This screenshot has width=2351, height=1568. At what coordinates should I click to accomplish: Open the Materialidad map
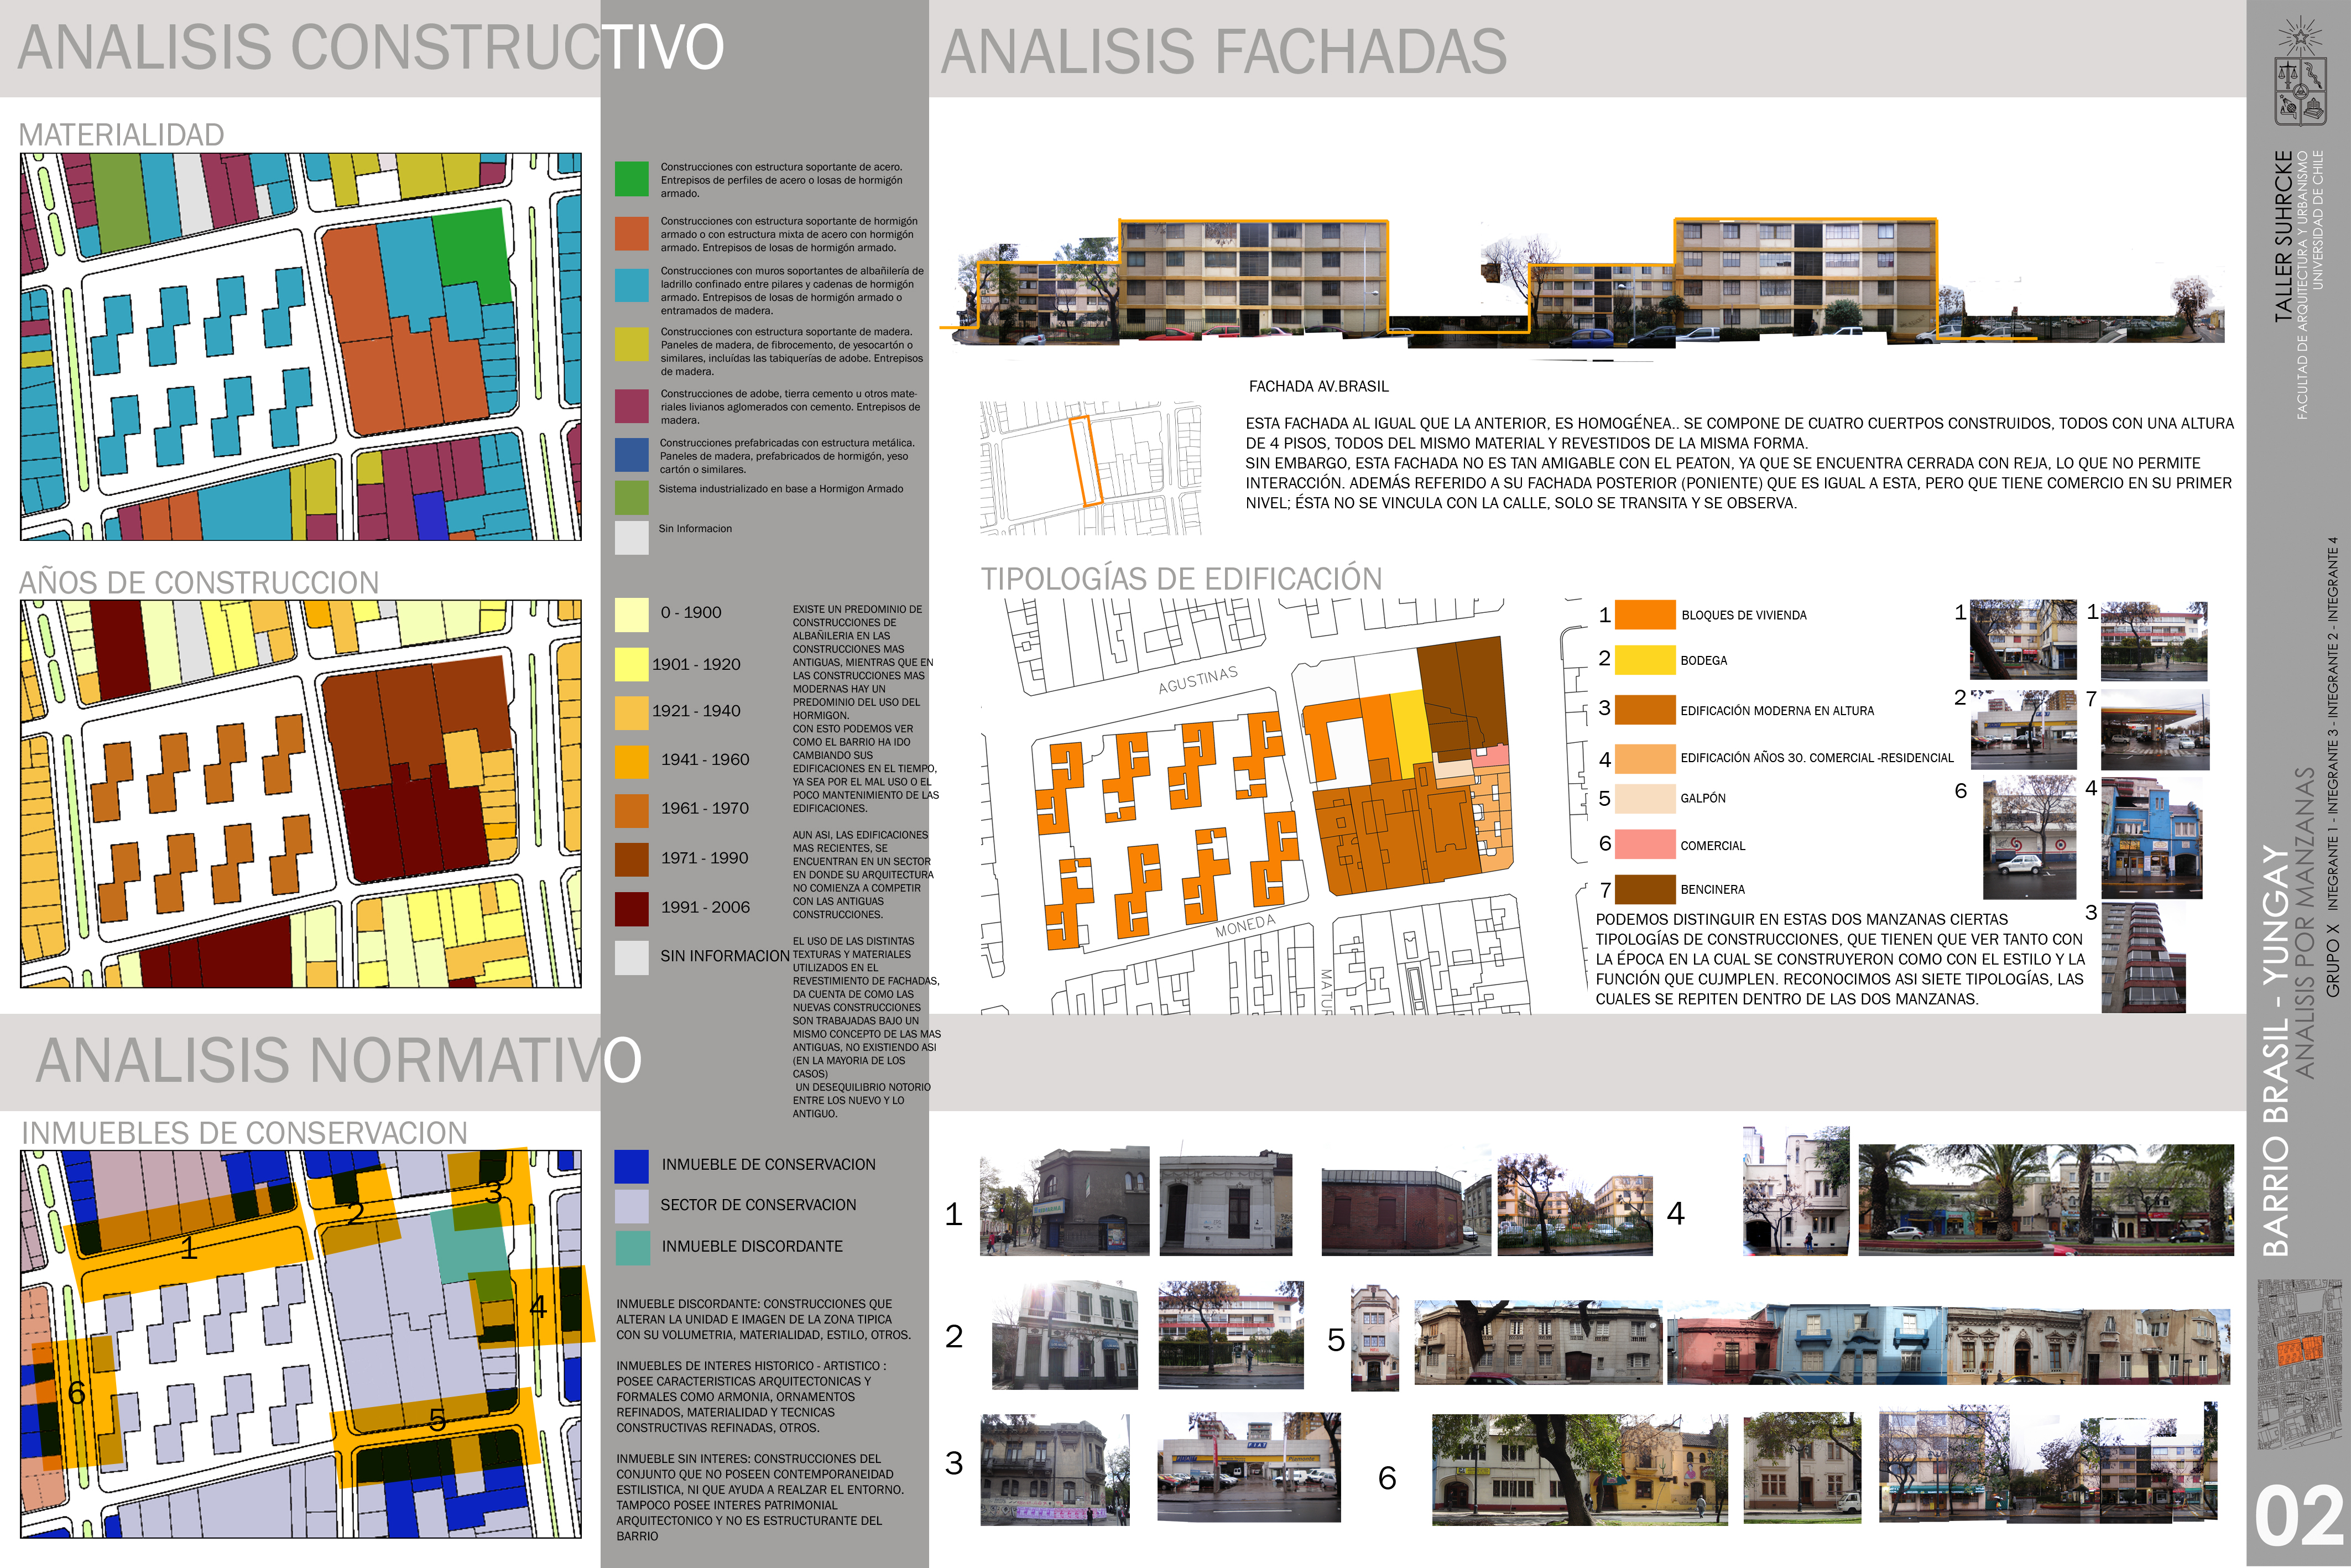pyautogui.click(x=300, y=347)
